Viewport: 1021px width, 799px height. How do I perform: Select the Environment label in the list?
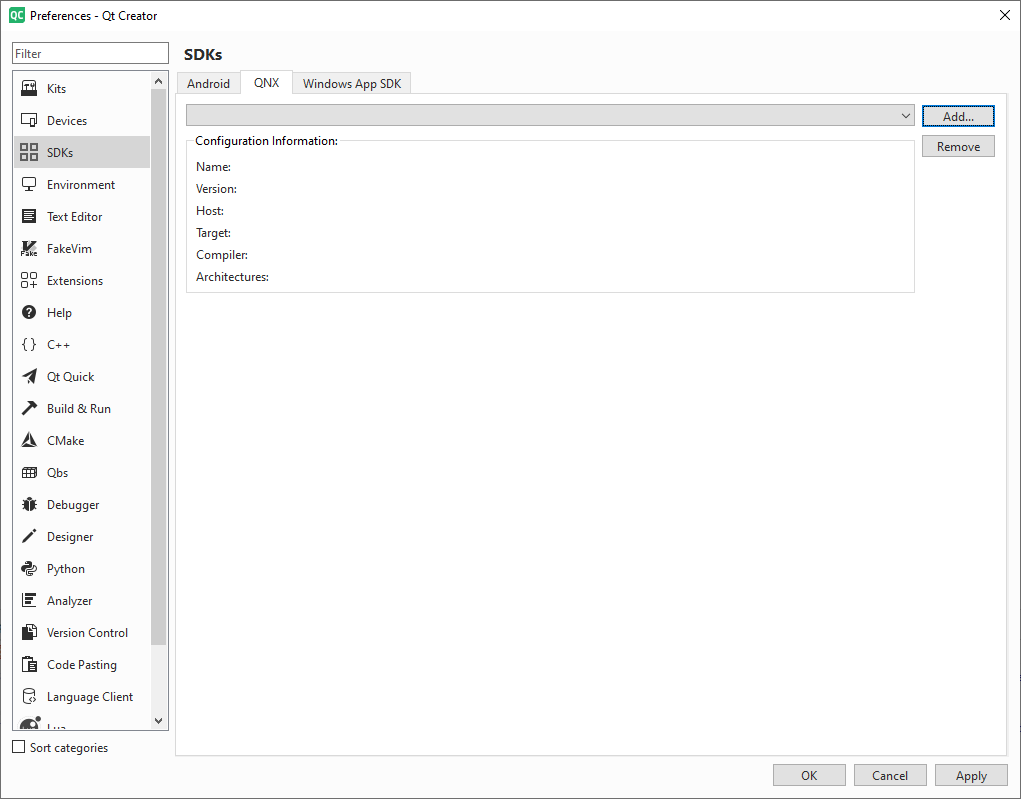[81, 185]
